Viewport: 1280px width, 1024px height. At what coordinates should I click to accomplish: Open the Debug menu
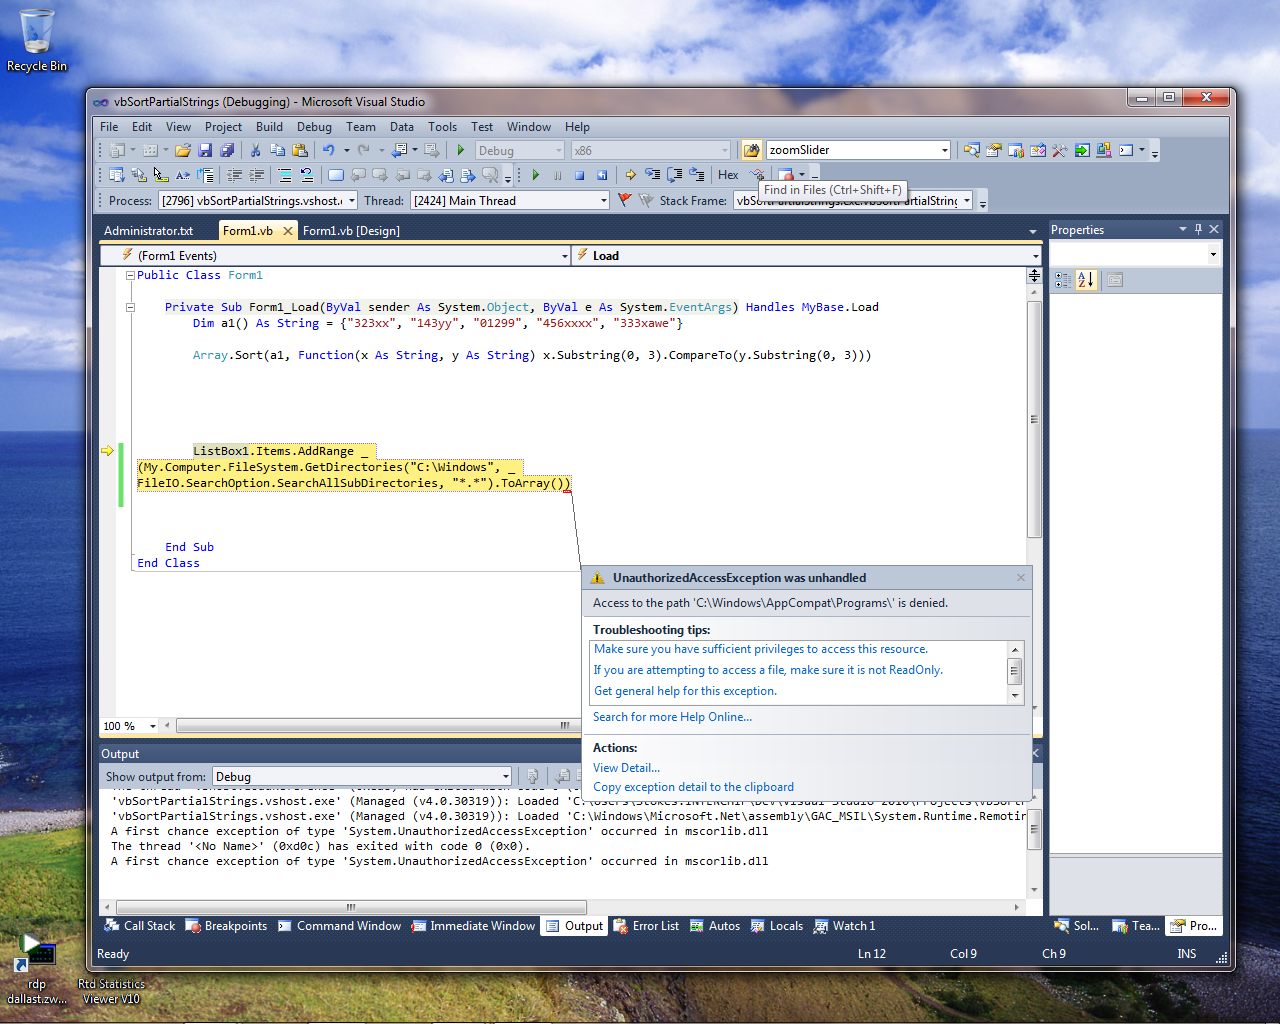pos(314,127)
